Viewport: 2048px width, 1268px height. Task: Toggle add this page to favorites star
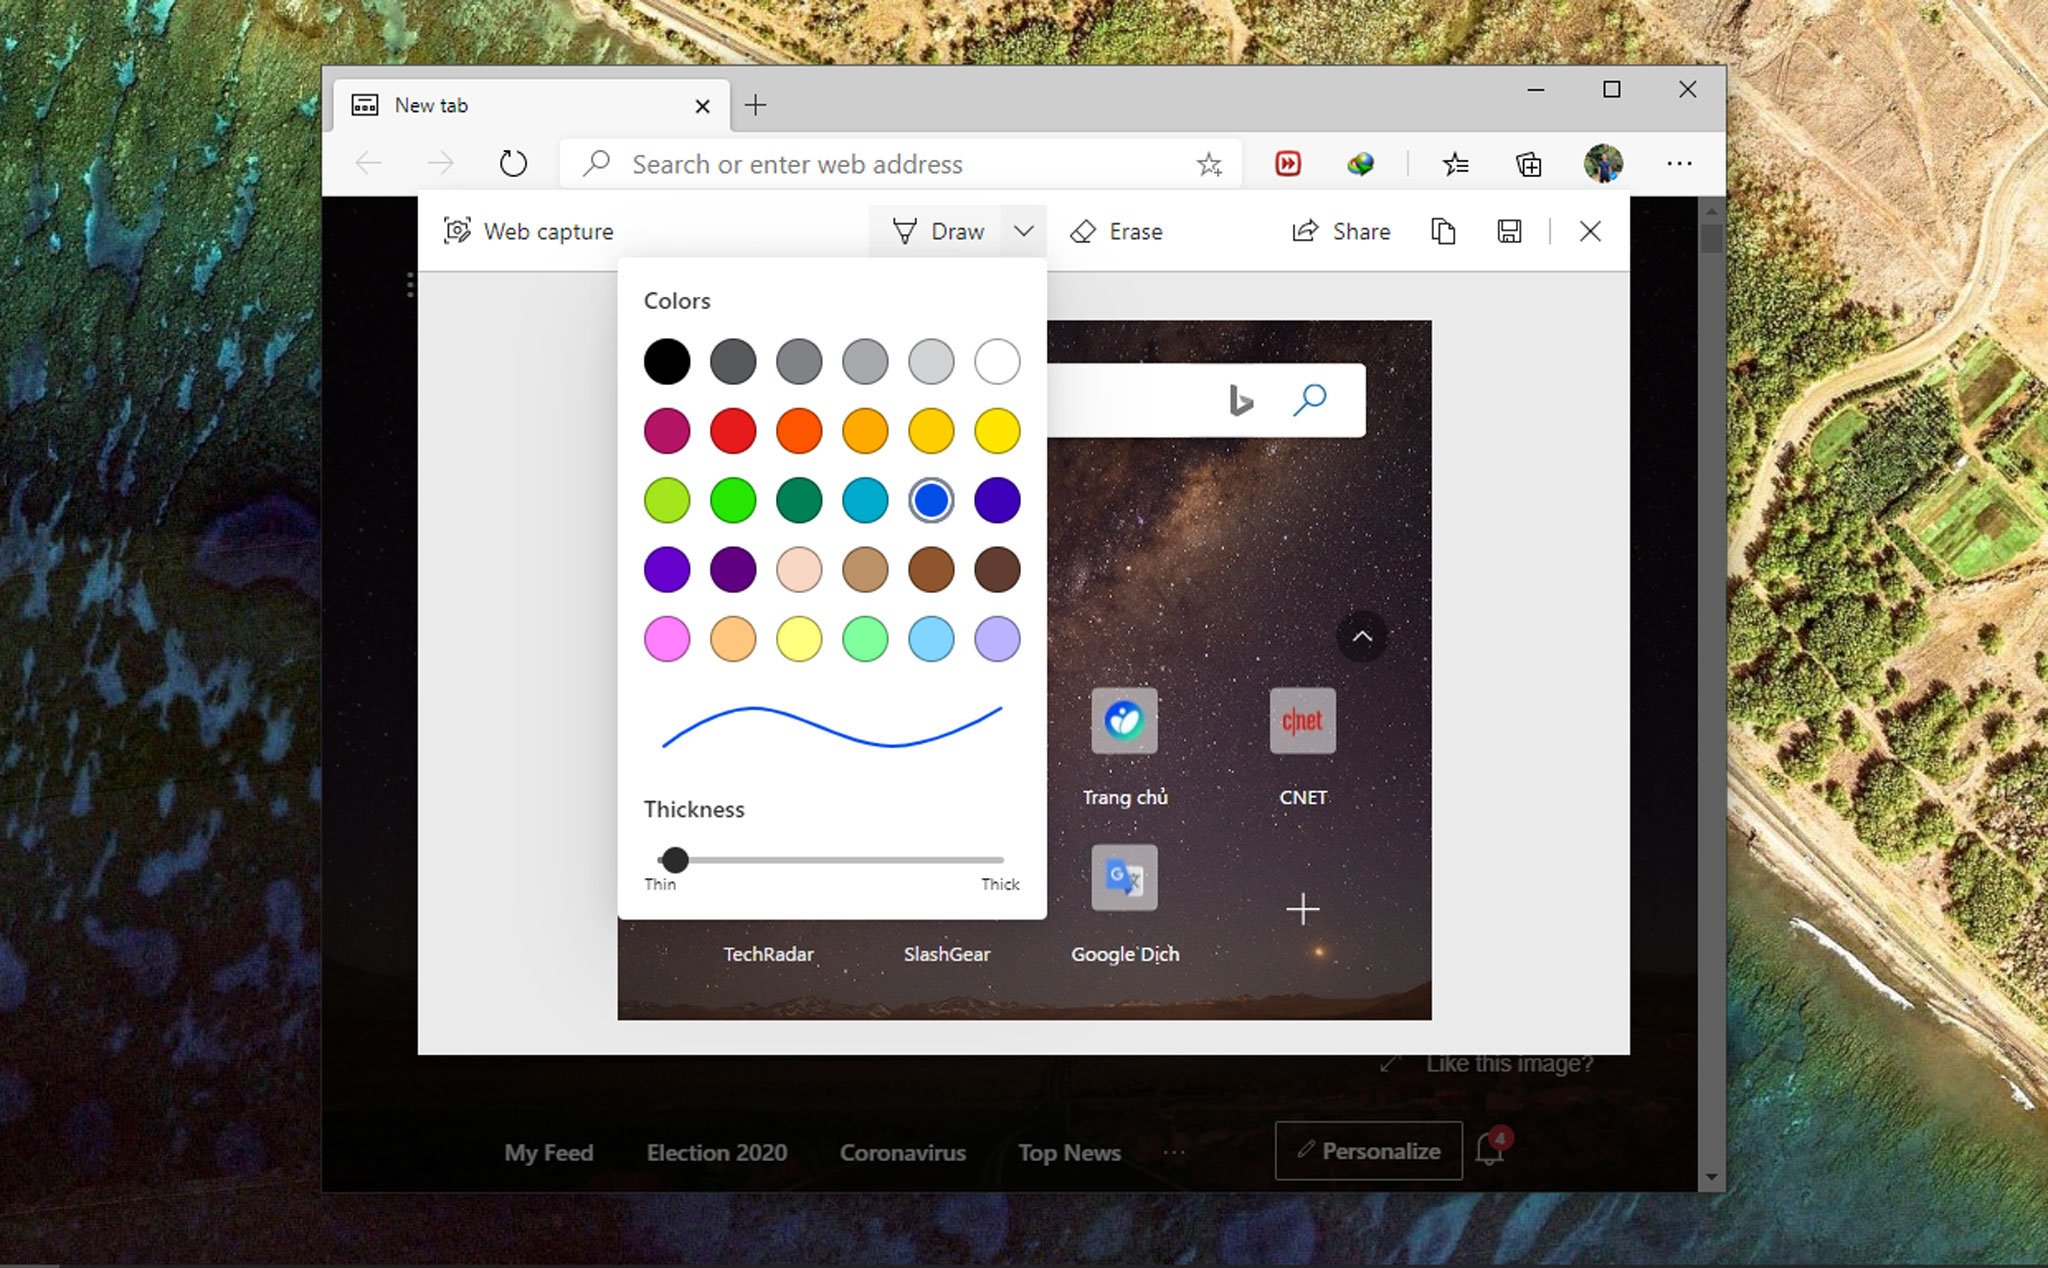click(1210, 164)
